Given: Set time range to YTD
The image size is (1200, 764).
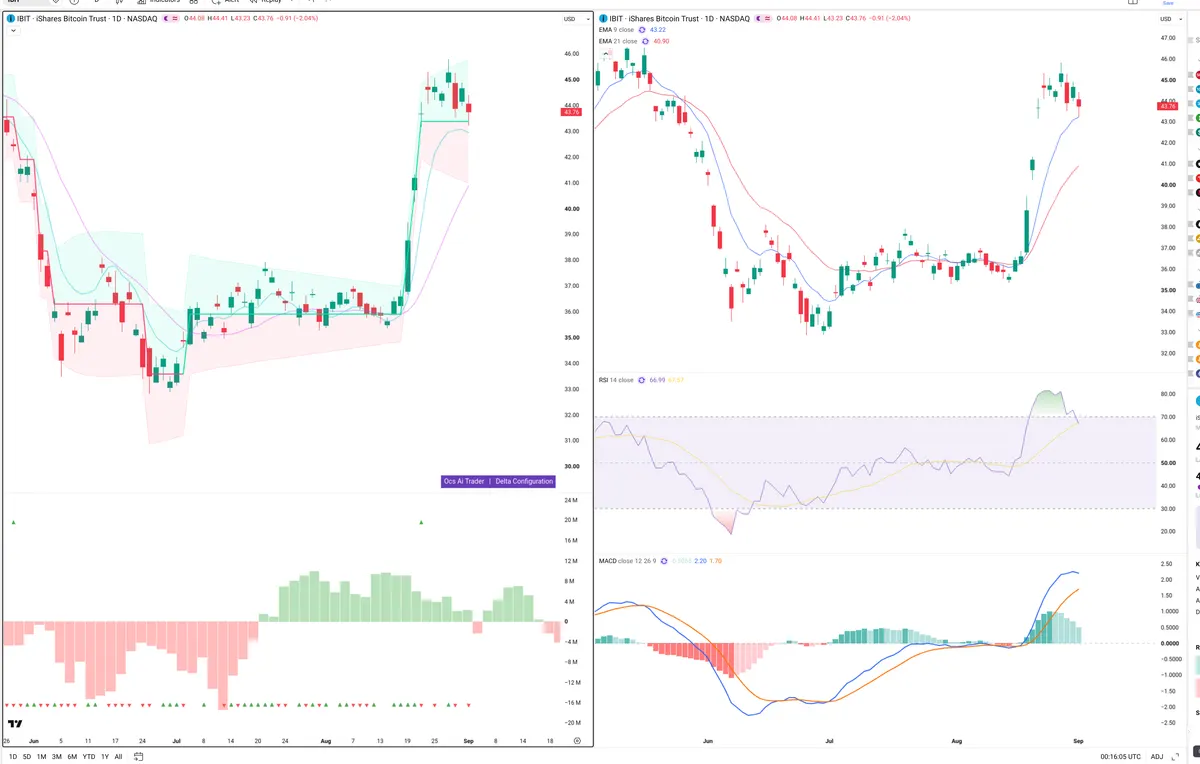Looking at the screenshot, I should click(x=89, y=757).
